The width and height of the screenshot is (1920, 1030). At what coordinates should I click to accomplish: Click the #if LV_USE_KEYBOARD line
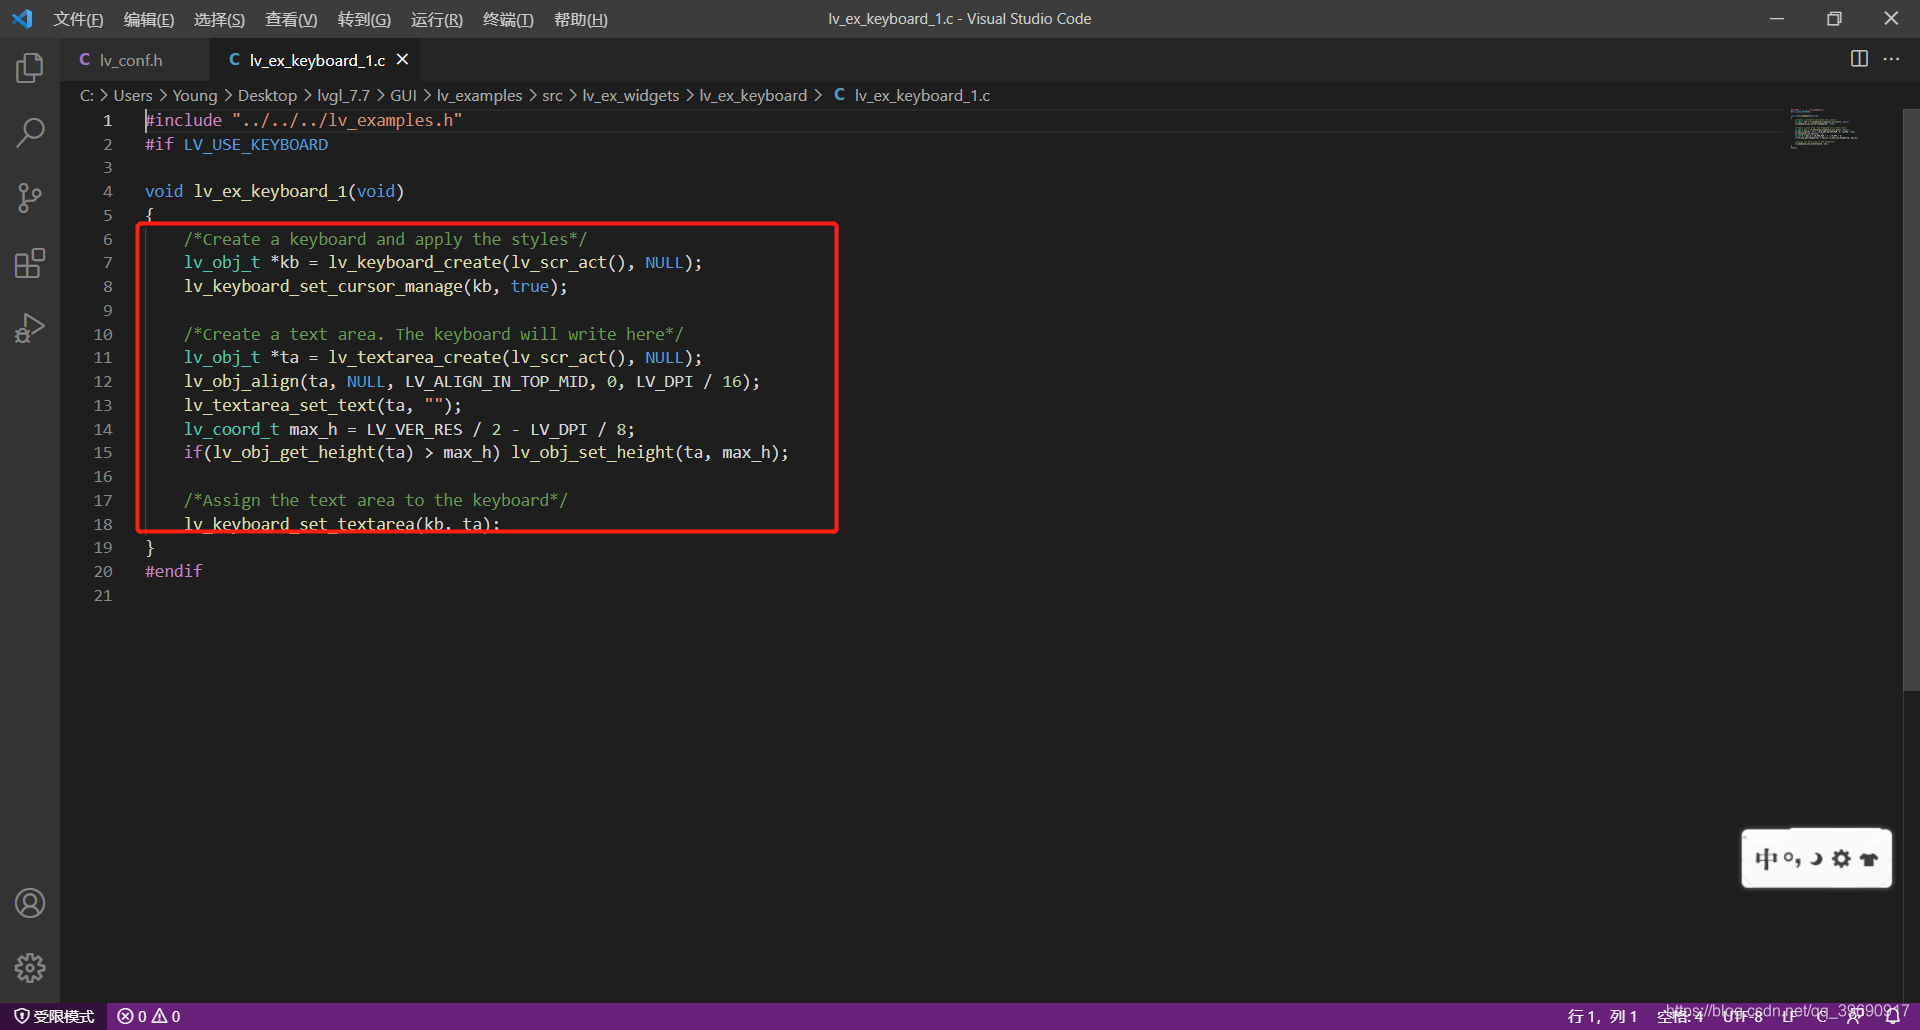(x=236, y=144)
